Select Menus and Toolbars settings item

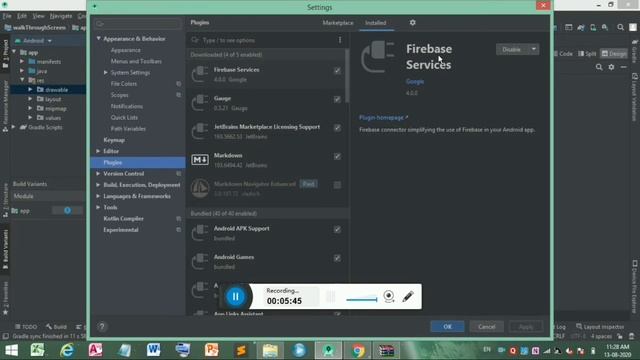pos(136,61)
